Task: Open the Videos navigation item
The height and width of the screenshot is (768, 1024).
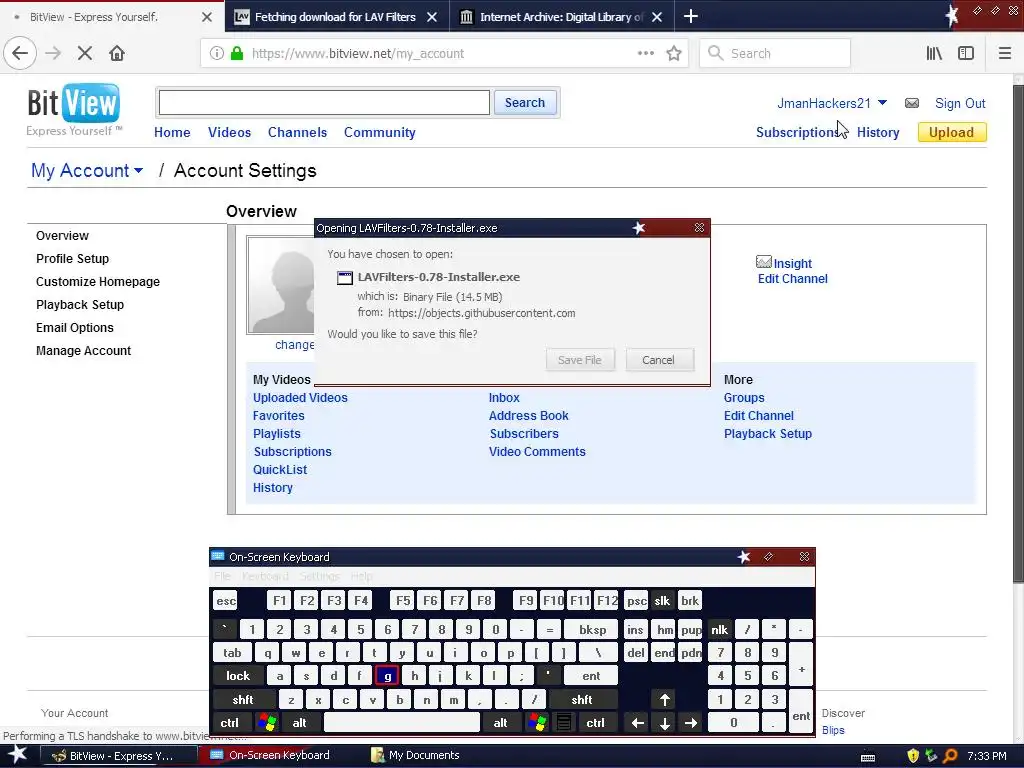Action: tap(229, 133)
